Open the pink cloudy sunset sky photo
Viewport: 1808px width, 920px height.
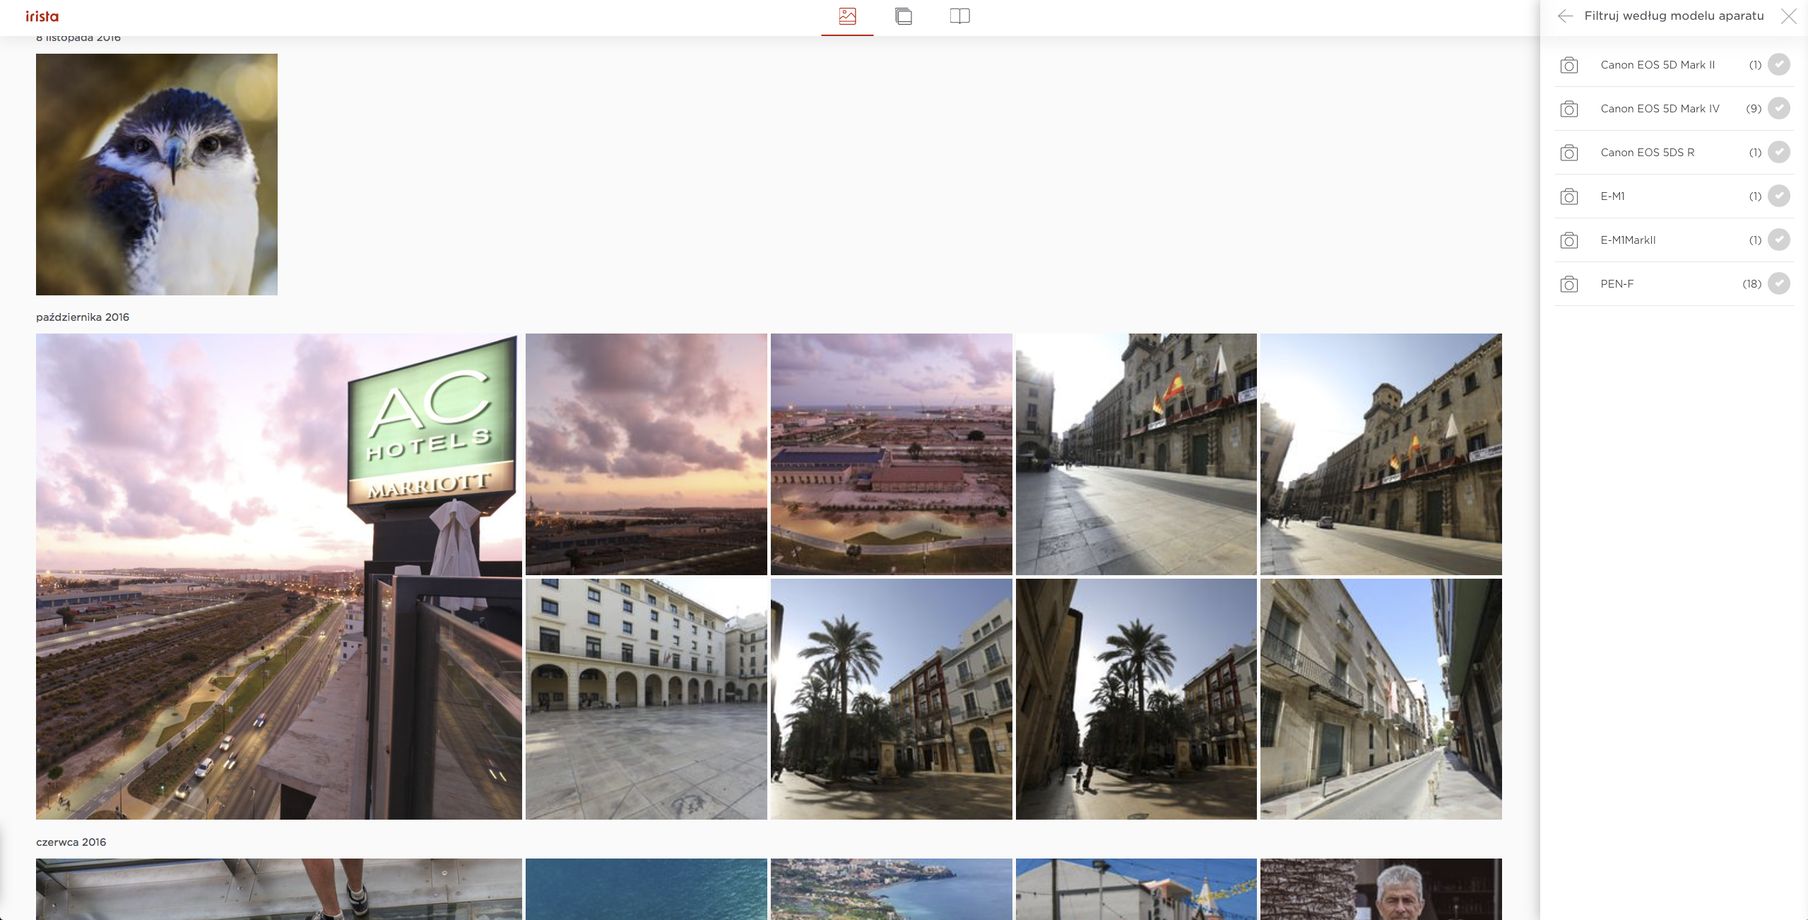(646, 454)
